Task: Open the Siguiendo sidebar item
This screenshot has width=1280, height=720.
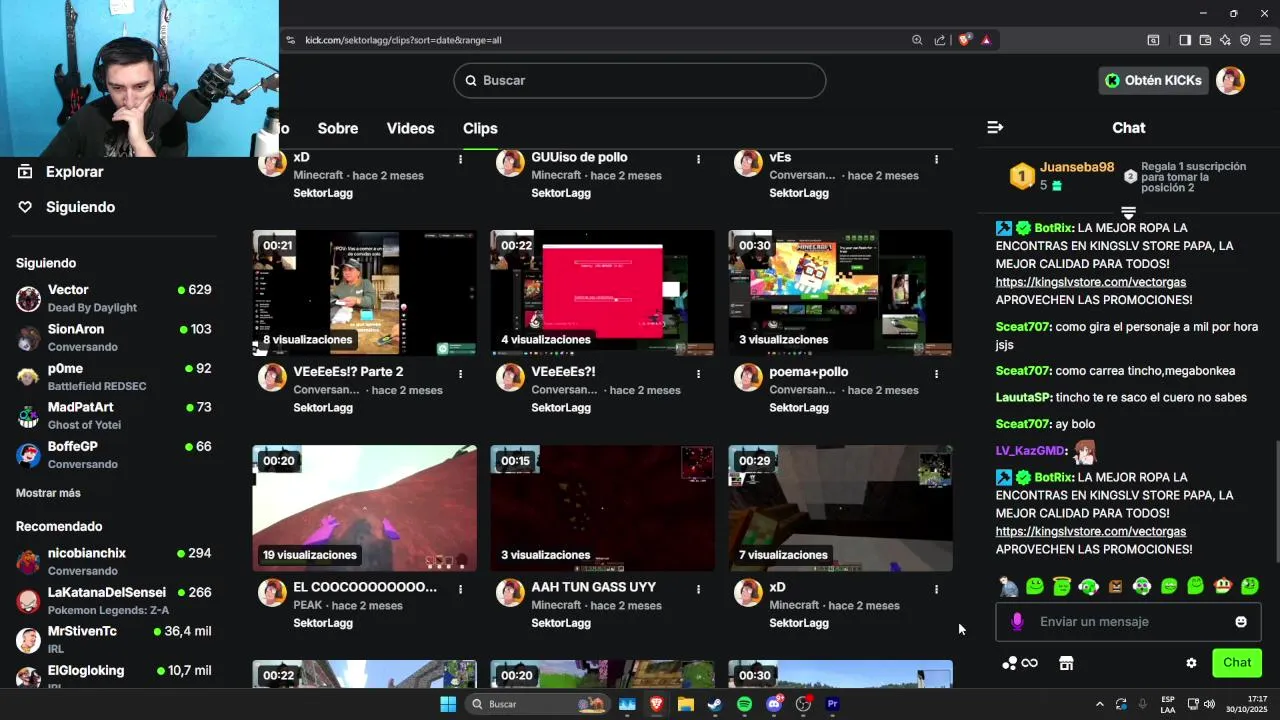Action: pos(80,207)
